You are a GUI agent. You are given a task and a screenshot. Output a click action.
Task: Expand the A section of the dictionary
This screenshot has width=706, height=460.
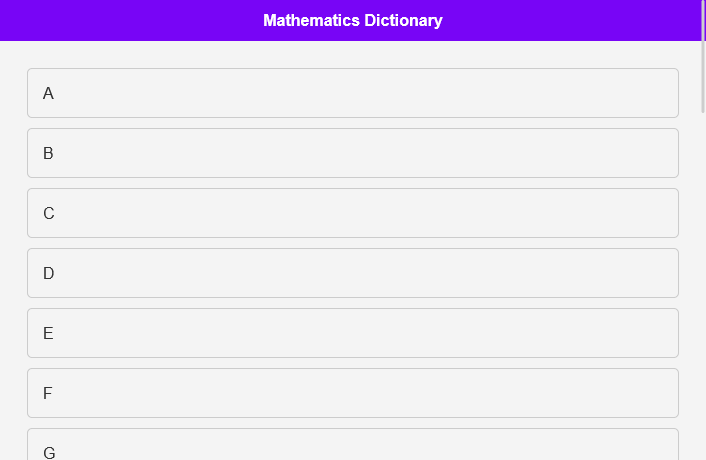coord(352,93)
